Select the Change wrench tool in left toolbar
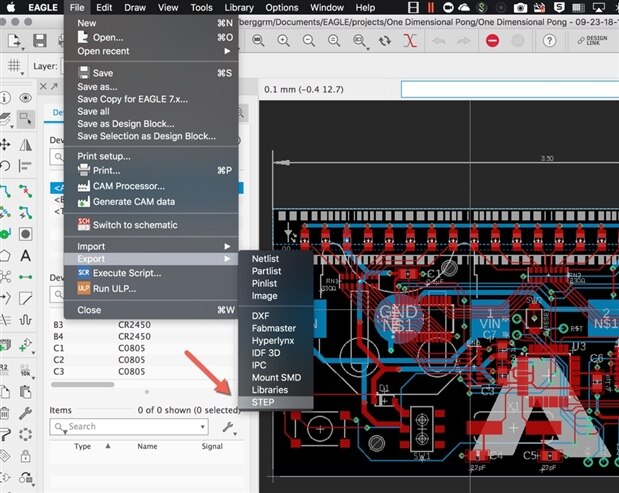619x493 pixels. (x=26, y=413)
